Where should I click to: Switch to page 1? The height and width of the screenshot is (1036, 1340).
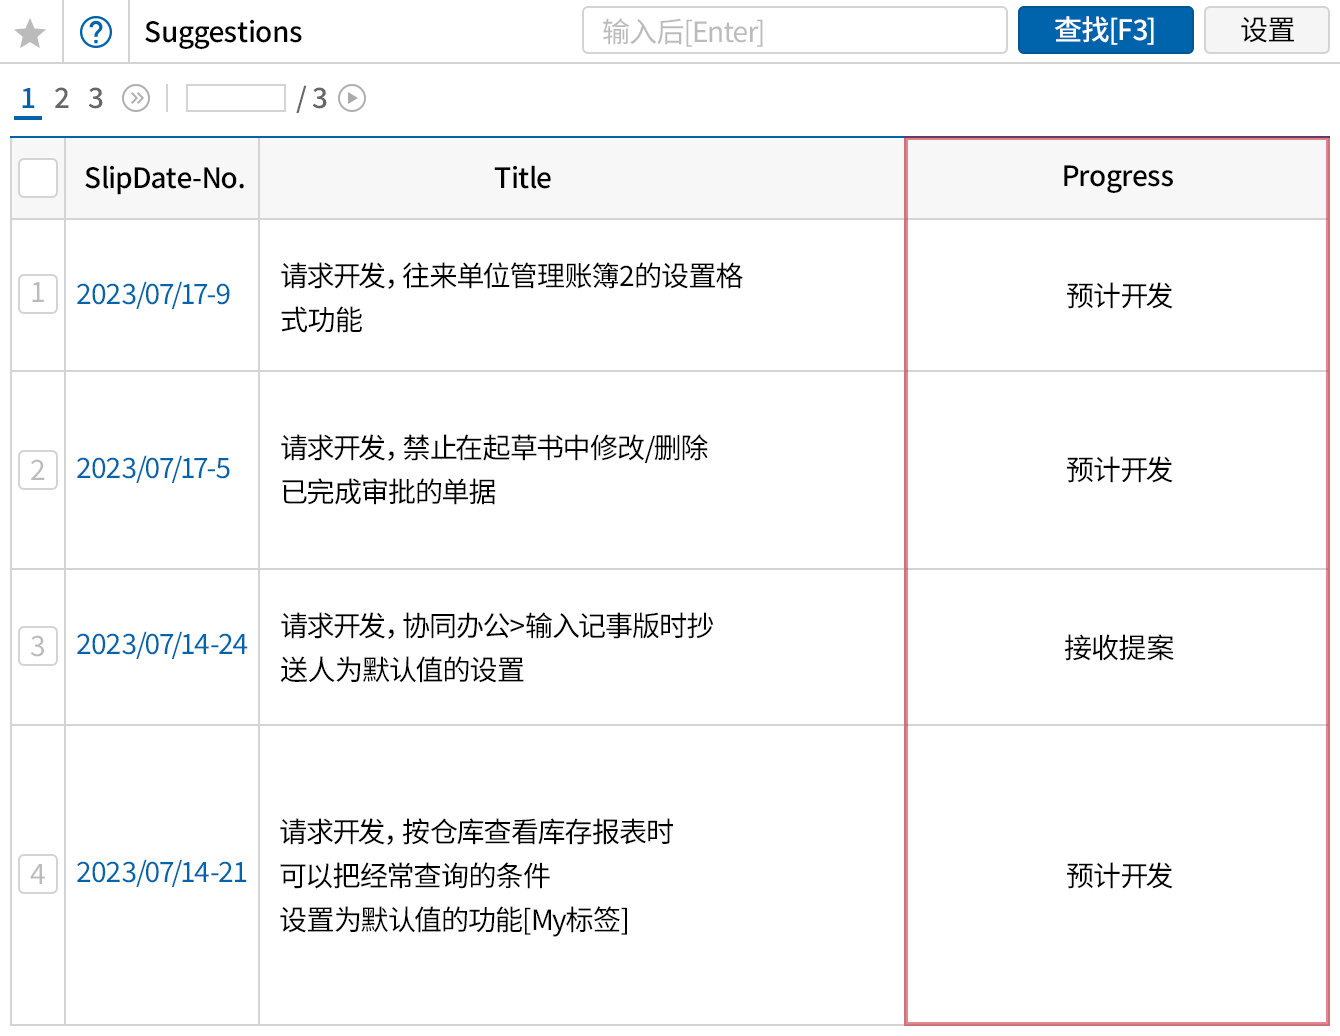point(28,98)
